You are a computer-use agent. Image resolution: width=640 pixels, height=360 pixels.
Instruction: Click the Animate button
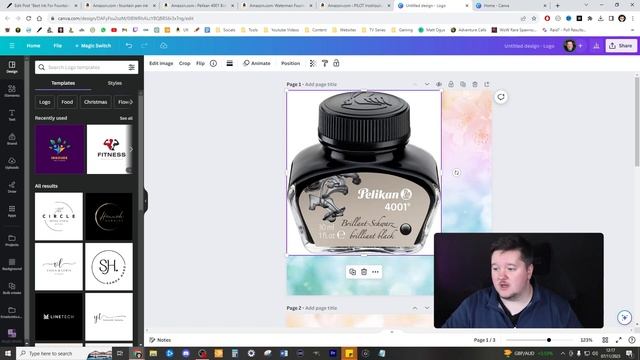pos(257,63)
